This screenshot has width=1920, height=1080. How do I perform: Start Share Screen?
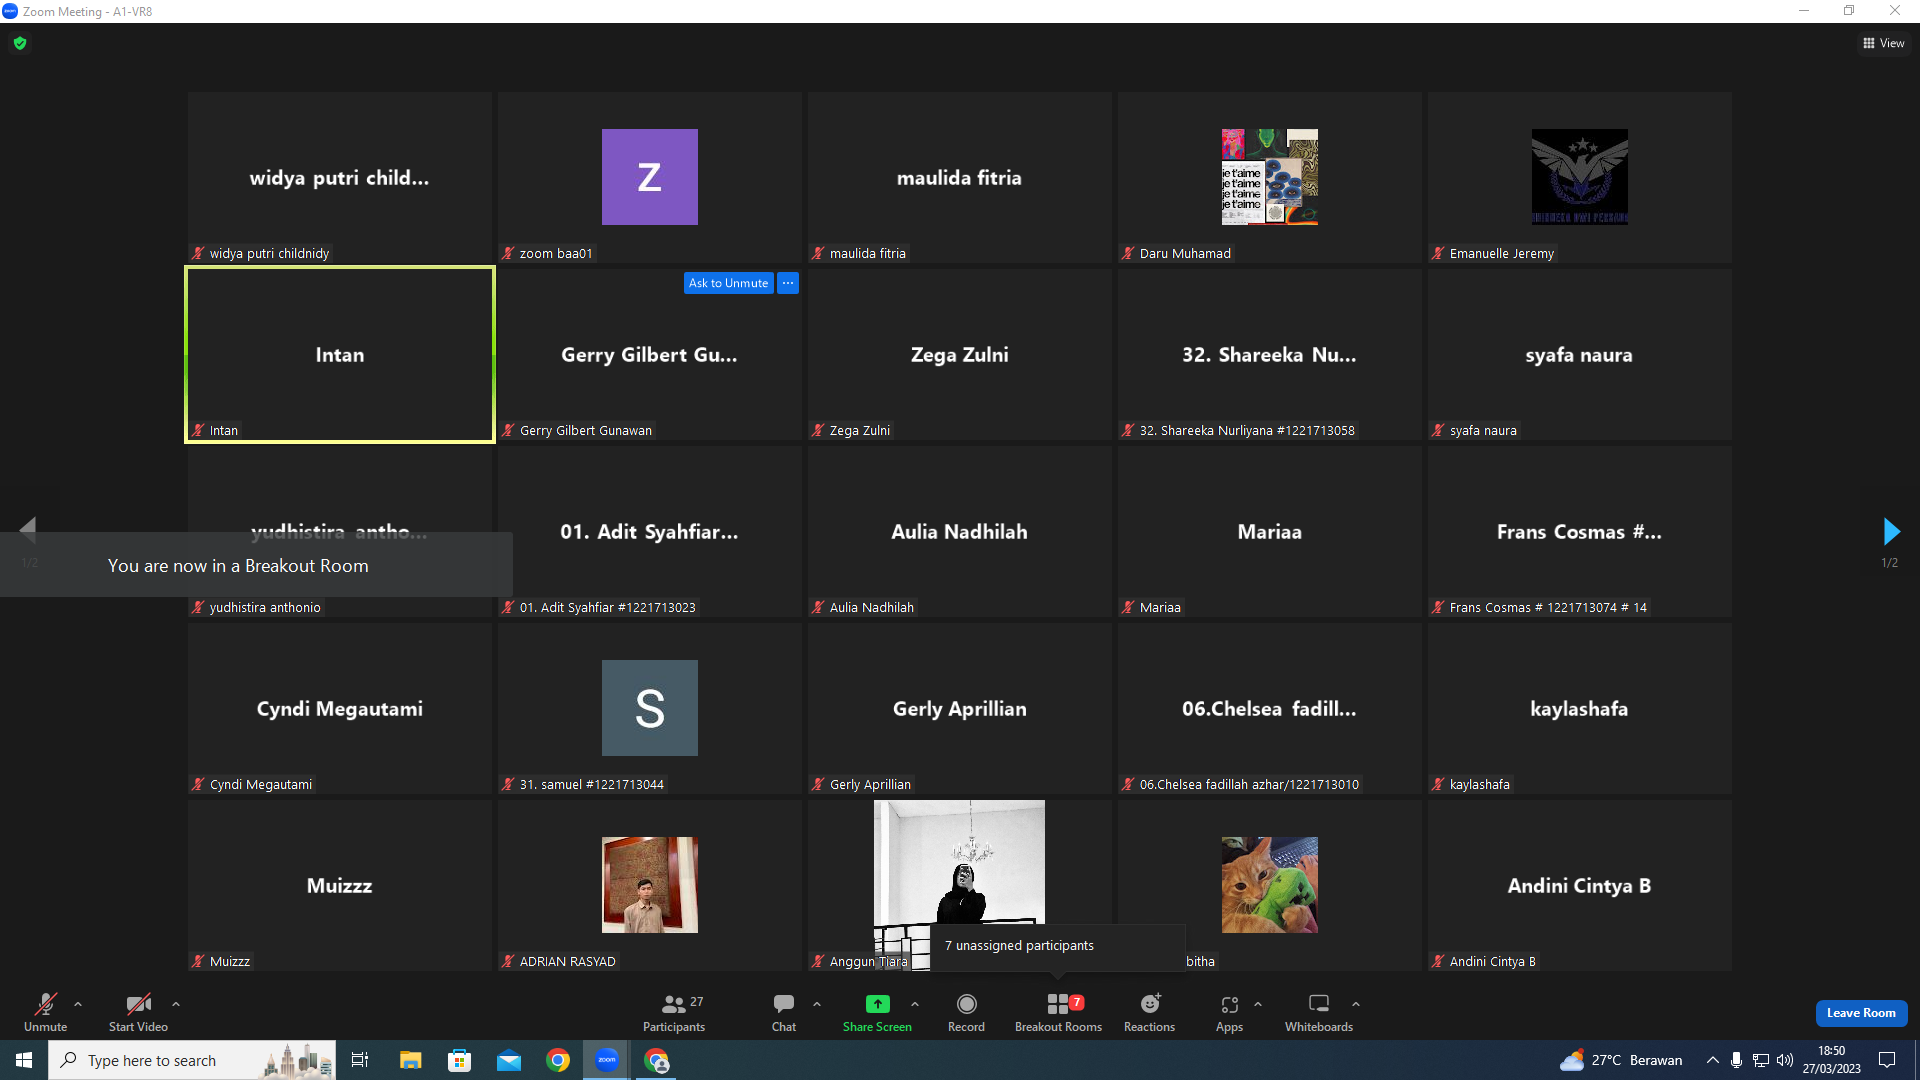[x=877, y=1012]
